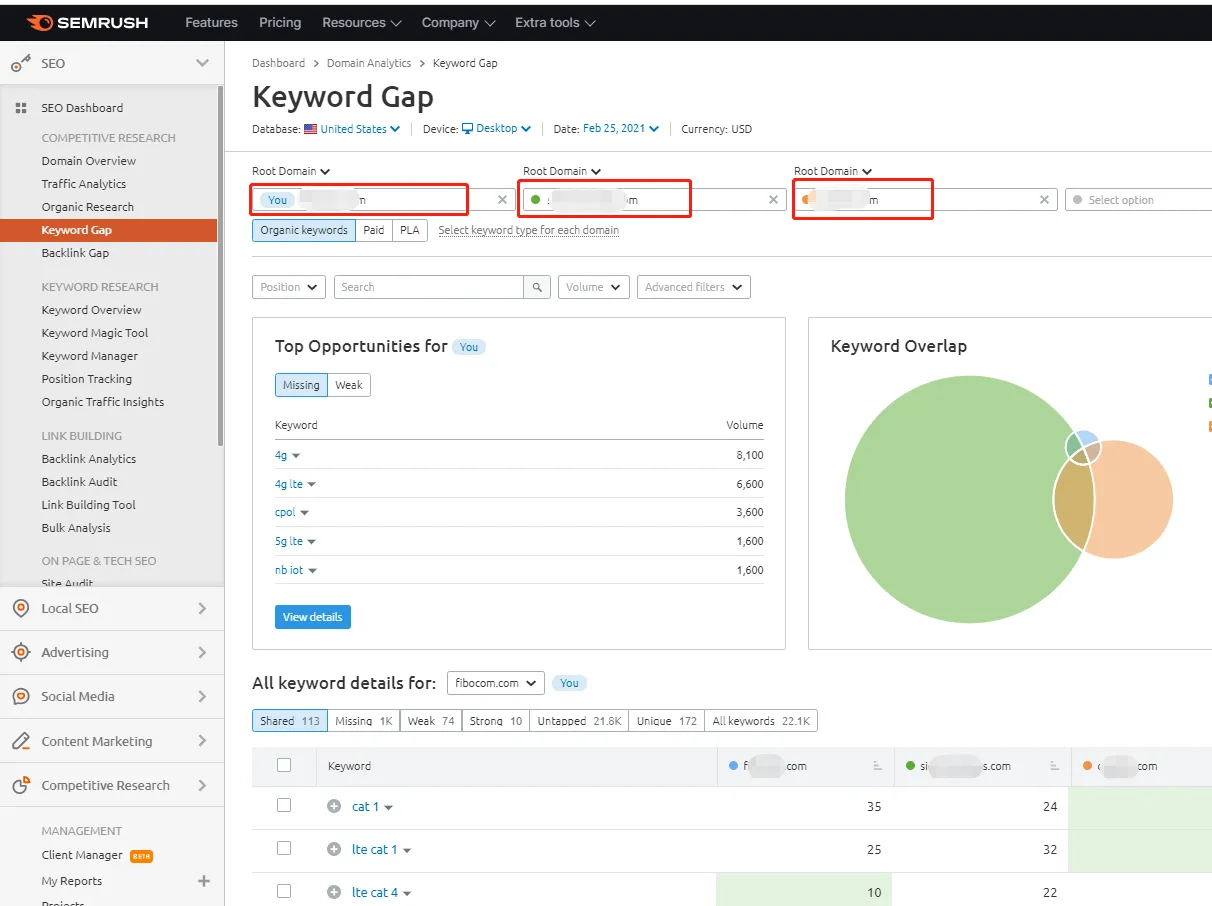Open the Position filter dropdown
This screenshot has width=1212, height=906.
(x=289, y=287)
